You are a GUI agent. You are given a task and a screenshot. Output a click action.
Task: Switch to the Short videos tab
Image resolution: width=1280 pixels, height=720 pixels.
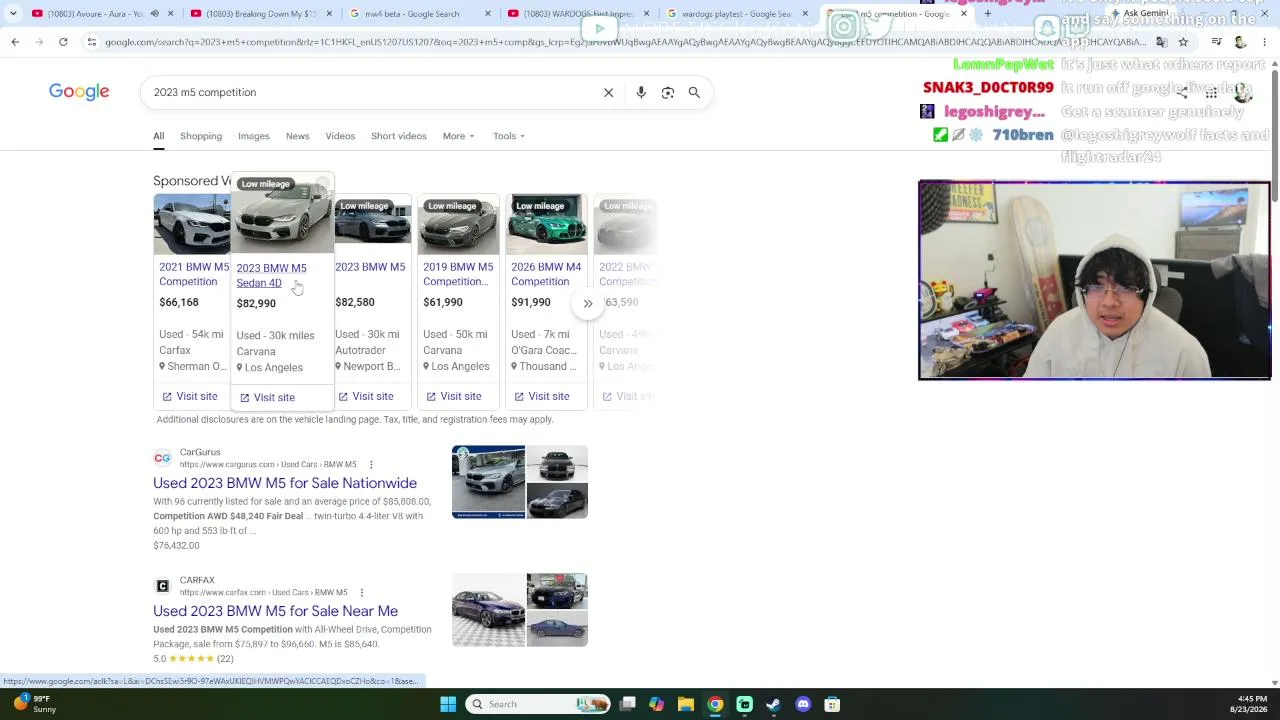pos(399,136)
